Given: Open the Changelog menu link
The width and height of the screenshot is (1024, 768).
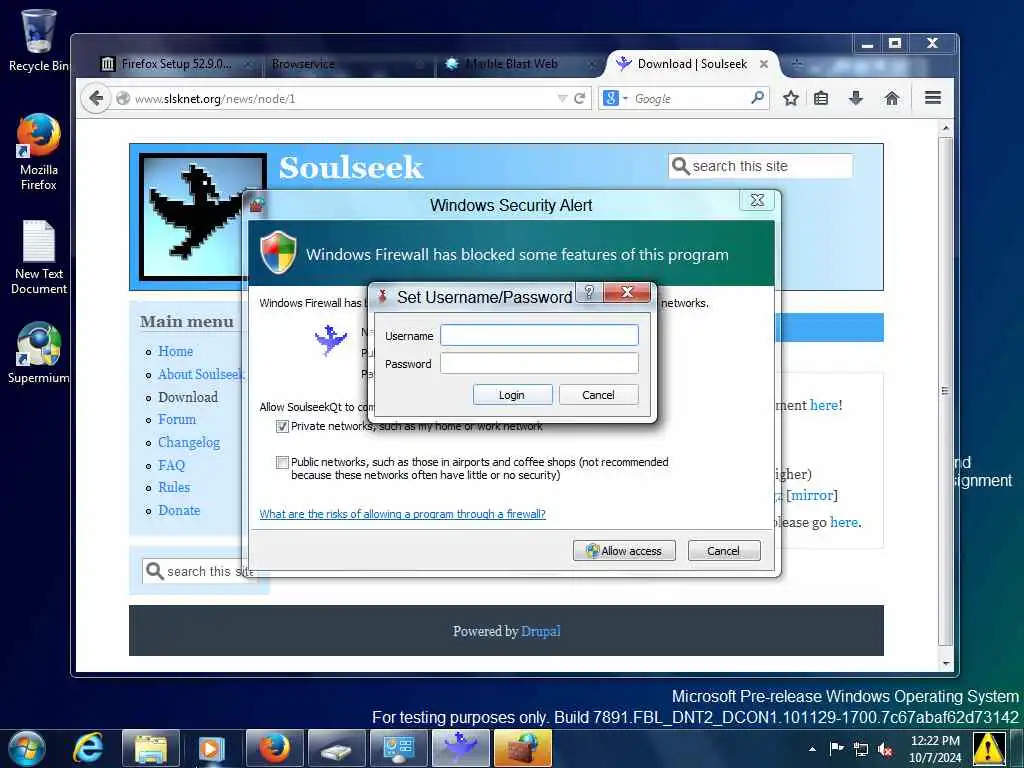Looking at the screenshot, I should (x=189, y=443).
